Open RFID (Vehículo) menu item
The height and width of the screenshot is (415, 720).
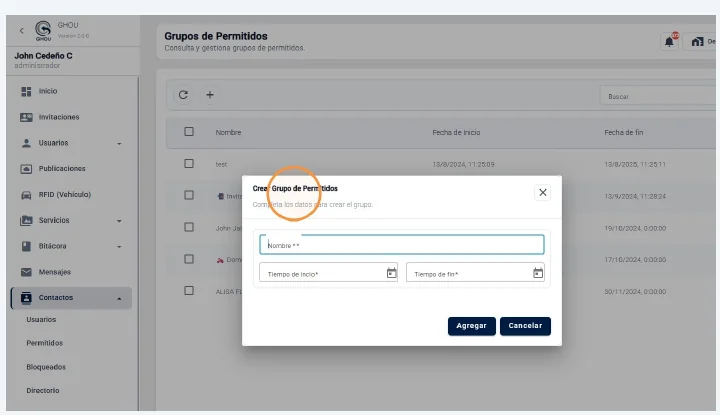pyautogui.click(x=65, y=195)
